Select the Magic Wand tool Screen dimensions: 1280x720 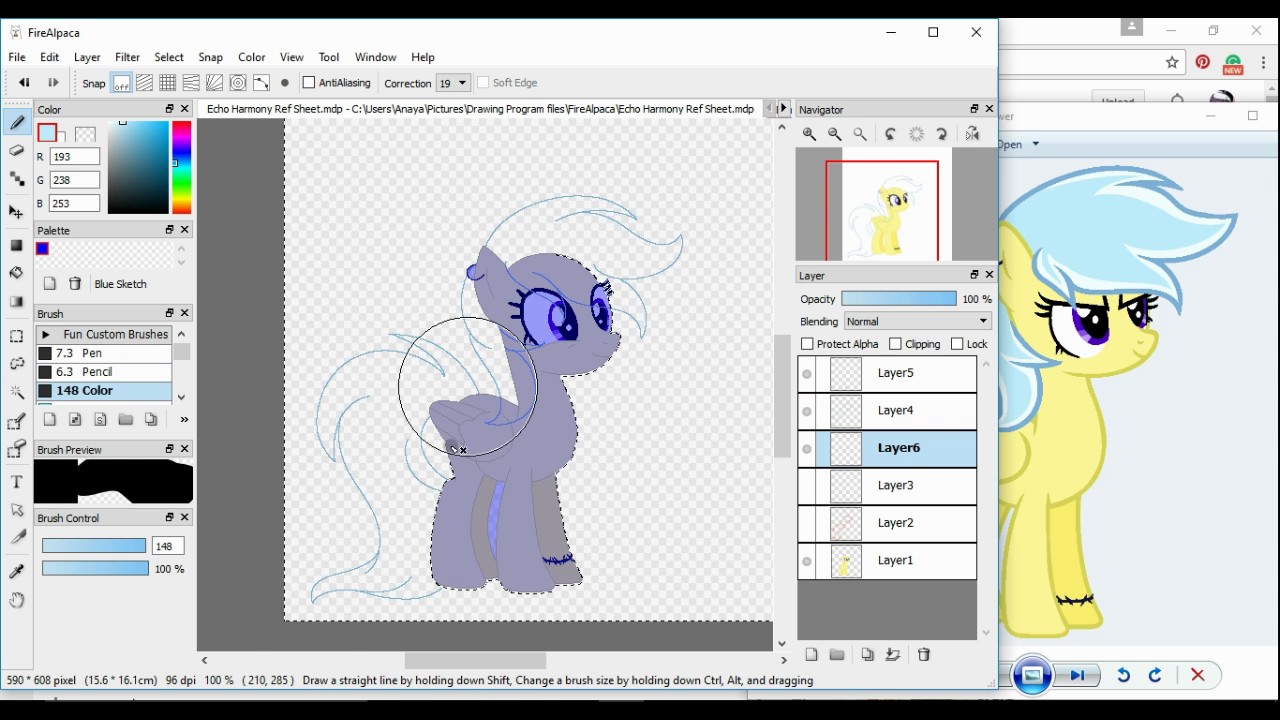tap(17, 393)
